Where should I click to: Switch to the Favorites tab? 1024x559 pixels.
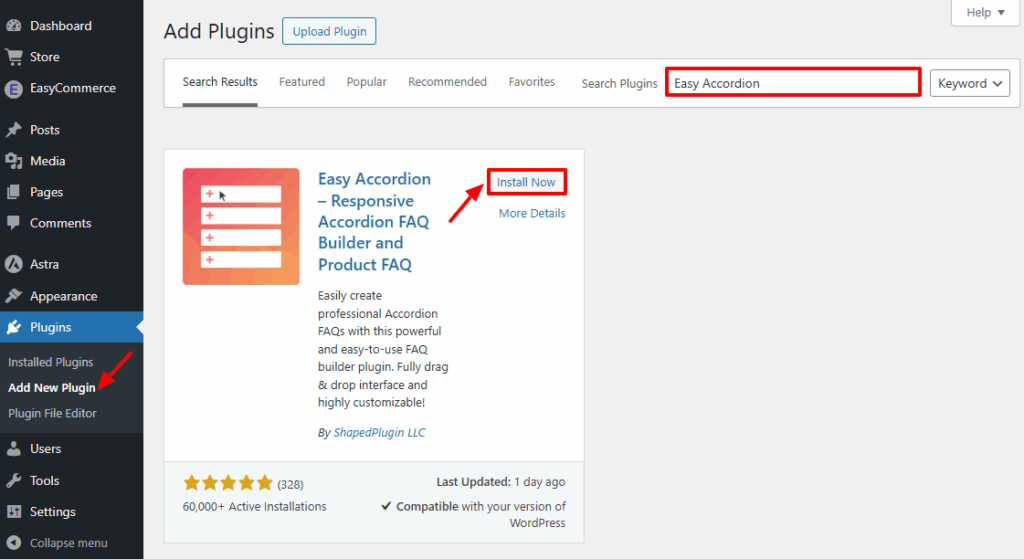point(532,82)
